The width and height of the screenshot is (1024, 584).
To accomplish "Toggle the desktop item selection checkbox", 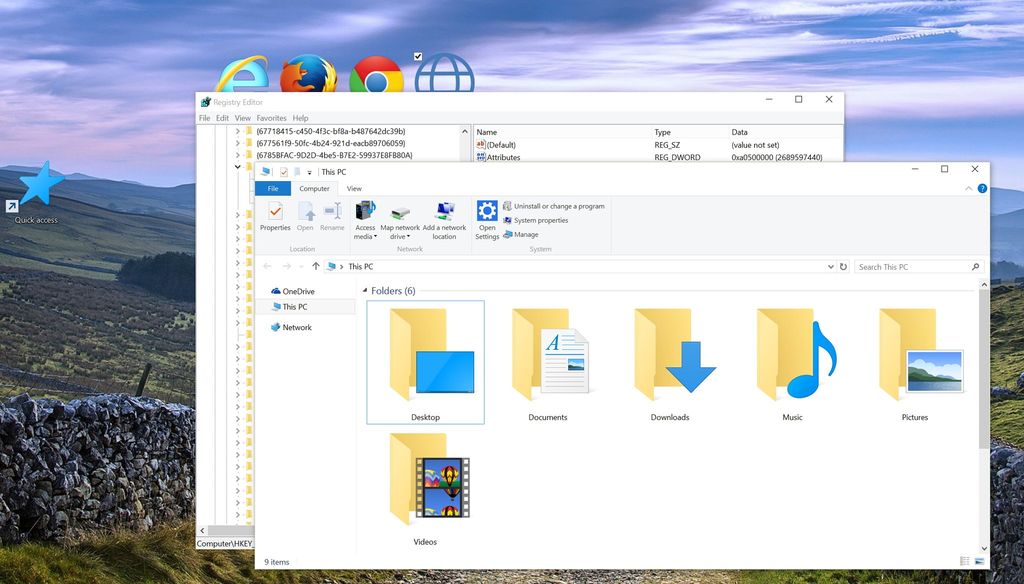I will 416,57.
